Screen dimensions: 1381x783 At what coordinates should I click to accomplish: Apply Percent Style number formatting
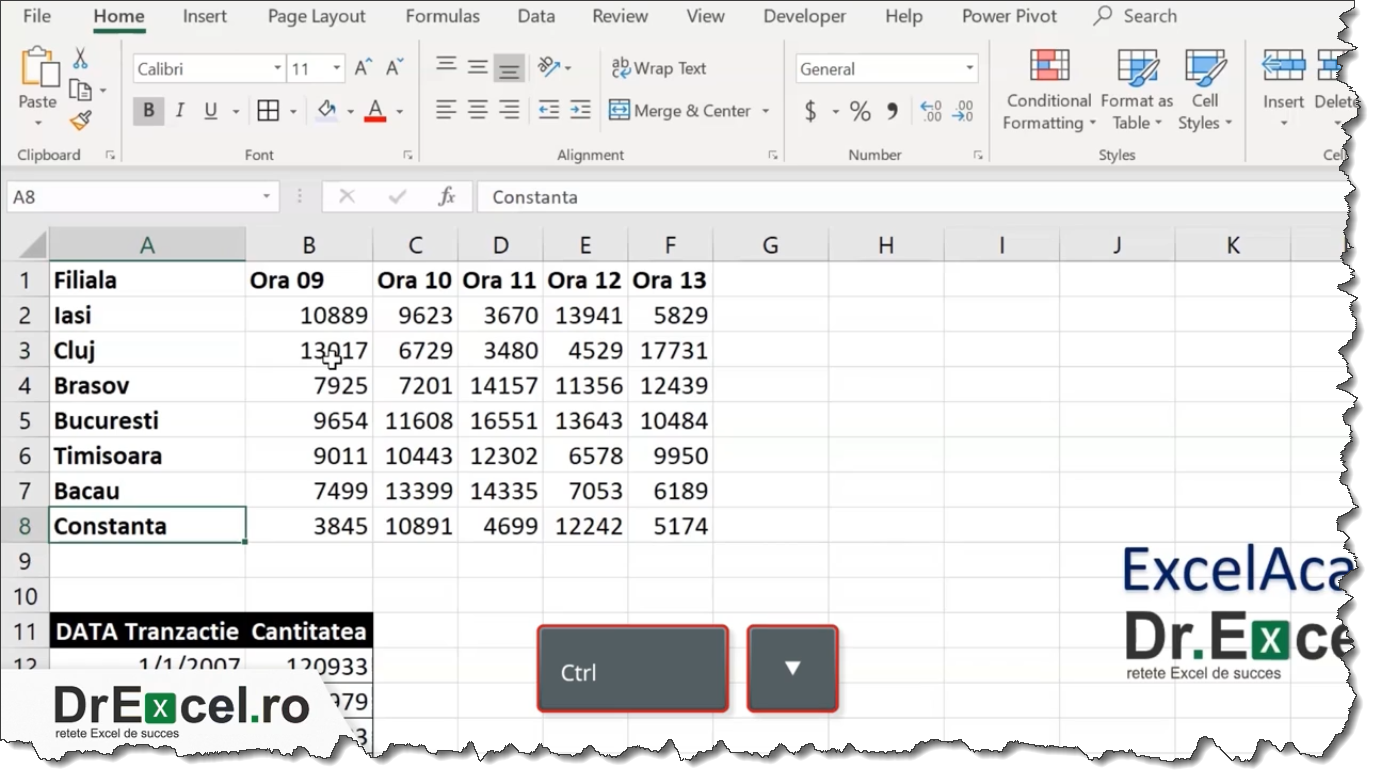858,111
